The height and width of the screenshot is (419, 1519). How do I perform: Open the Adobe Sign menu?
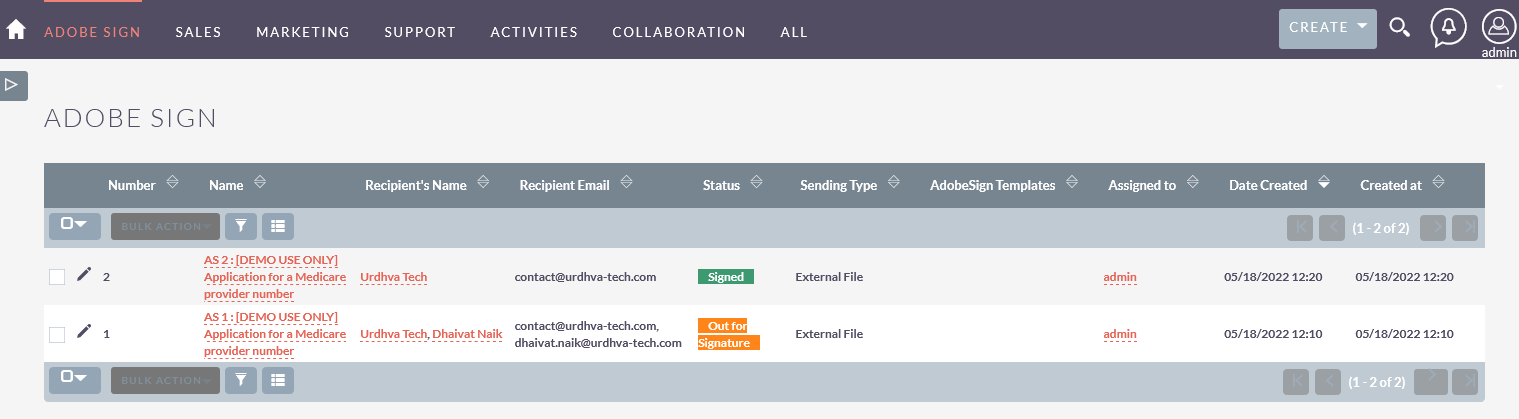(92, 32)
